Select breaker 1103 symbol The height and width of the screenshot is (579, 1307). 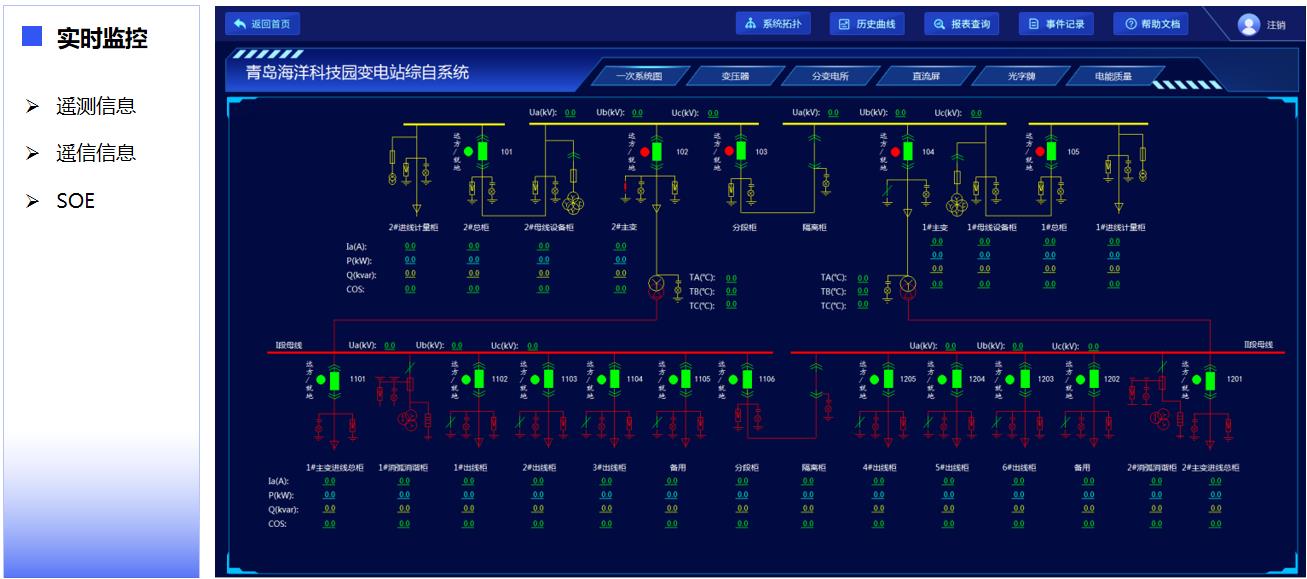[548, 379]
